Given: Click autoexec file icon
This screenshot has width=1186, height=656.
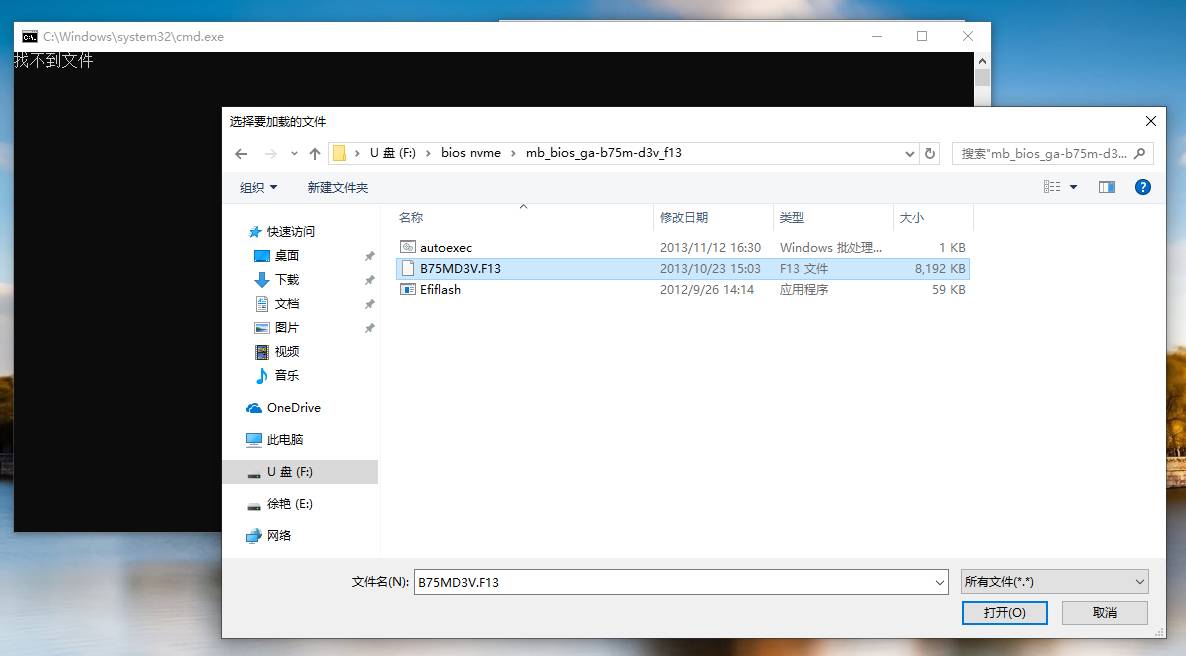Looking at the screenshot, I should click(408, 247).
